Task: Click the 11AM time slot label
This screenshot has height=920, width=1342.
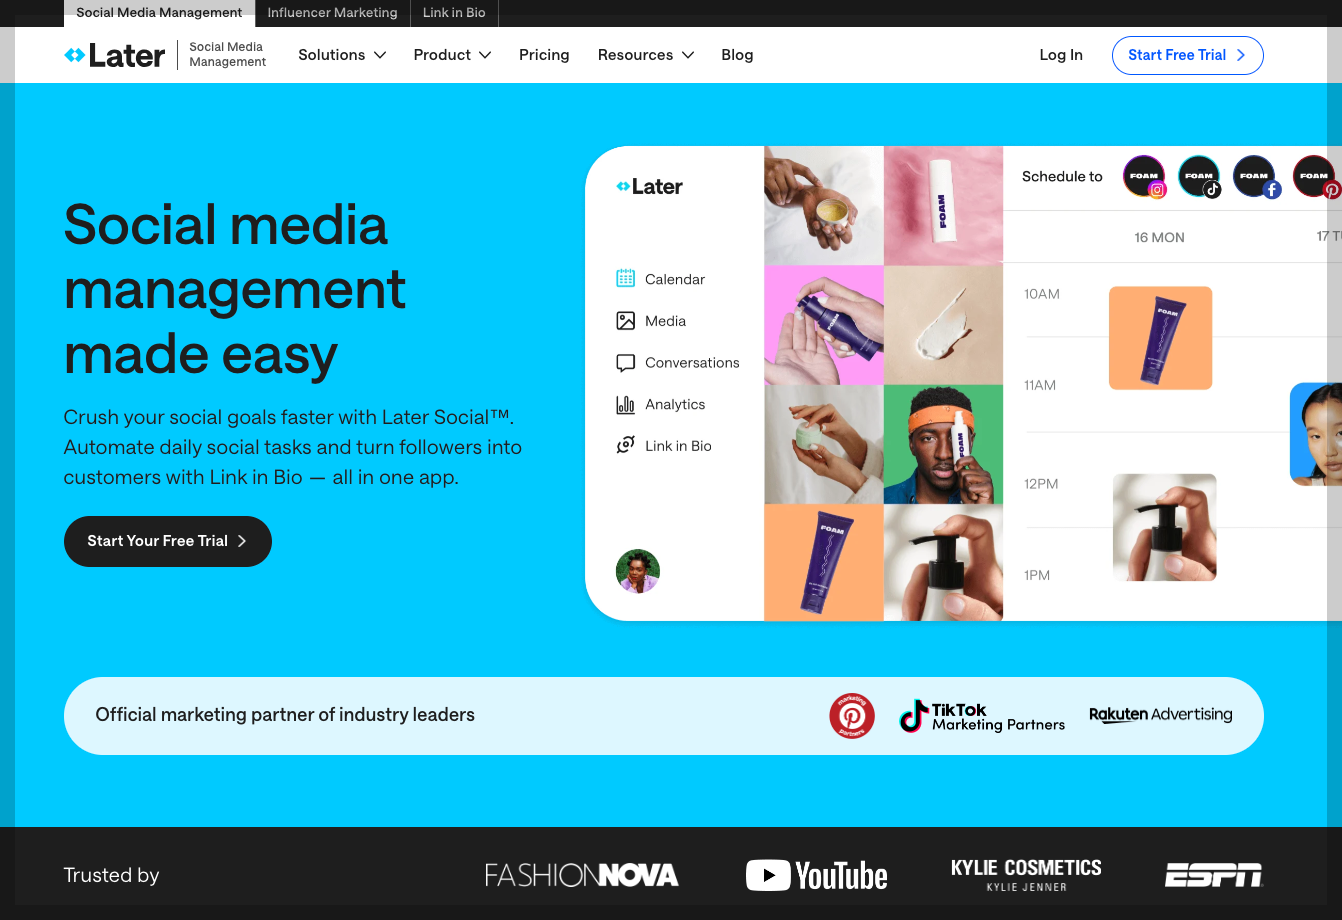Action: (x=1040, y=385)
